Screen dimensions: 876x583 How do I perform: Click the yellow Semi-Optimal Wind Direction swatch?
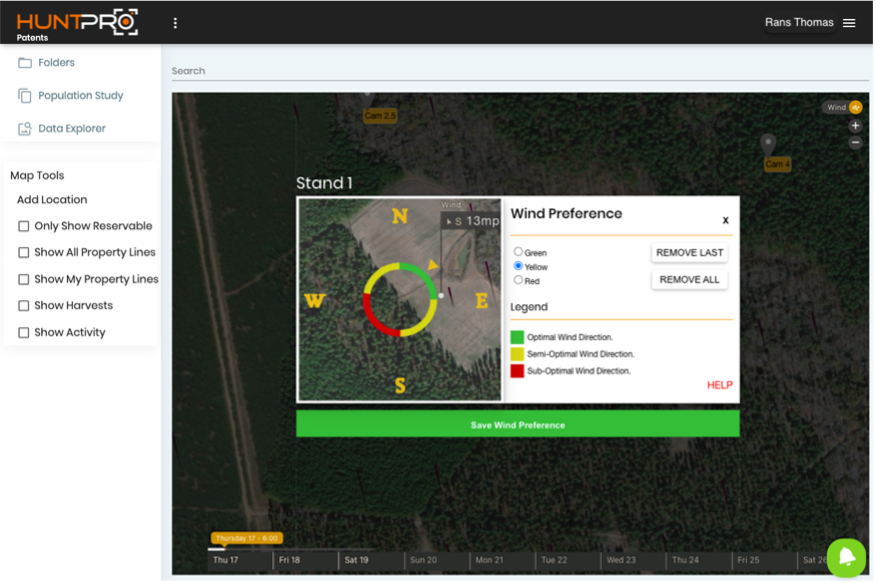tap(517, 353)
